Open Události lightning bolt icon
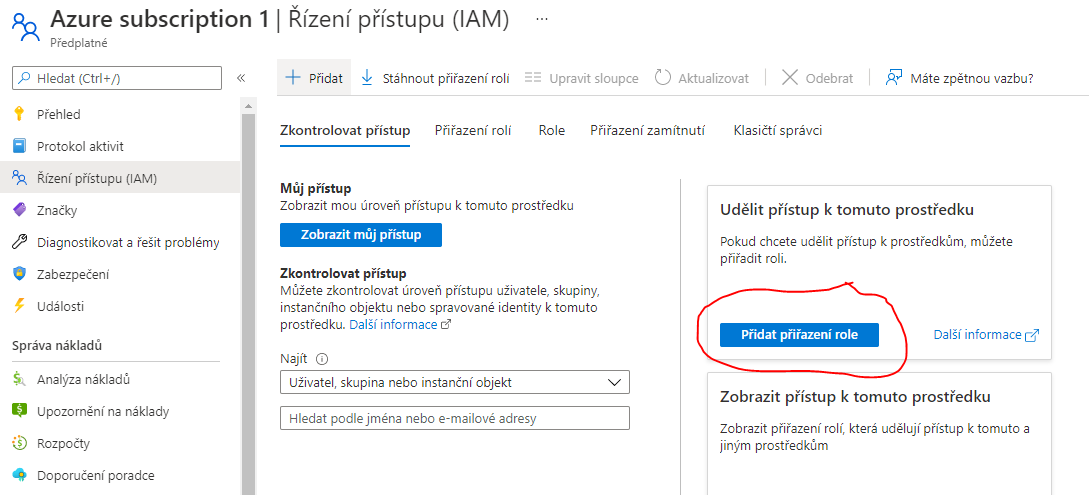This screenshot has width=1089, height=495. 18,306
